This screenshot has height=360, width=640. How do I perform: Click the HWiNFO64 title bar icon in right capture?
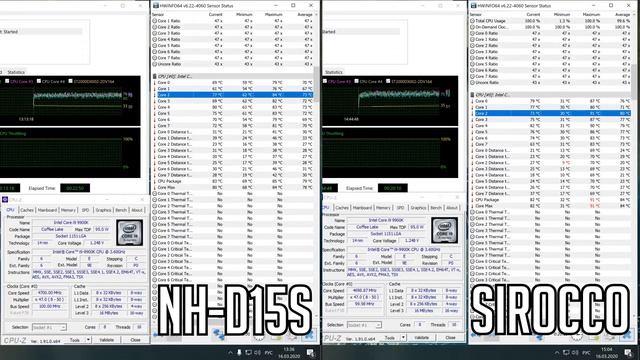pos(473,6)
